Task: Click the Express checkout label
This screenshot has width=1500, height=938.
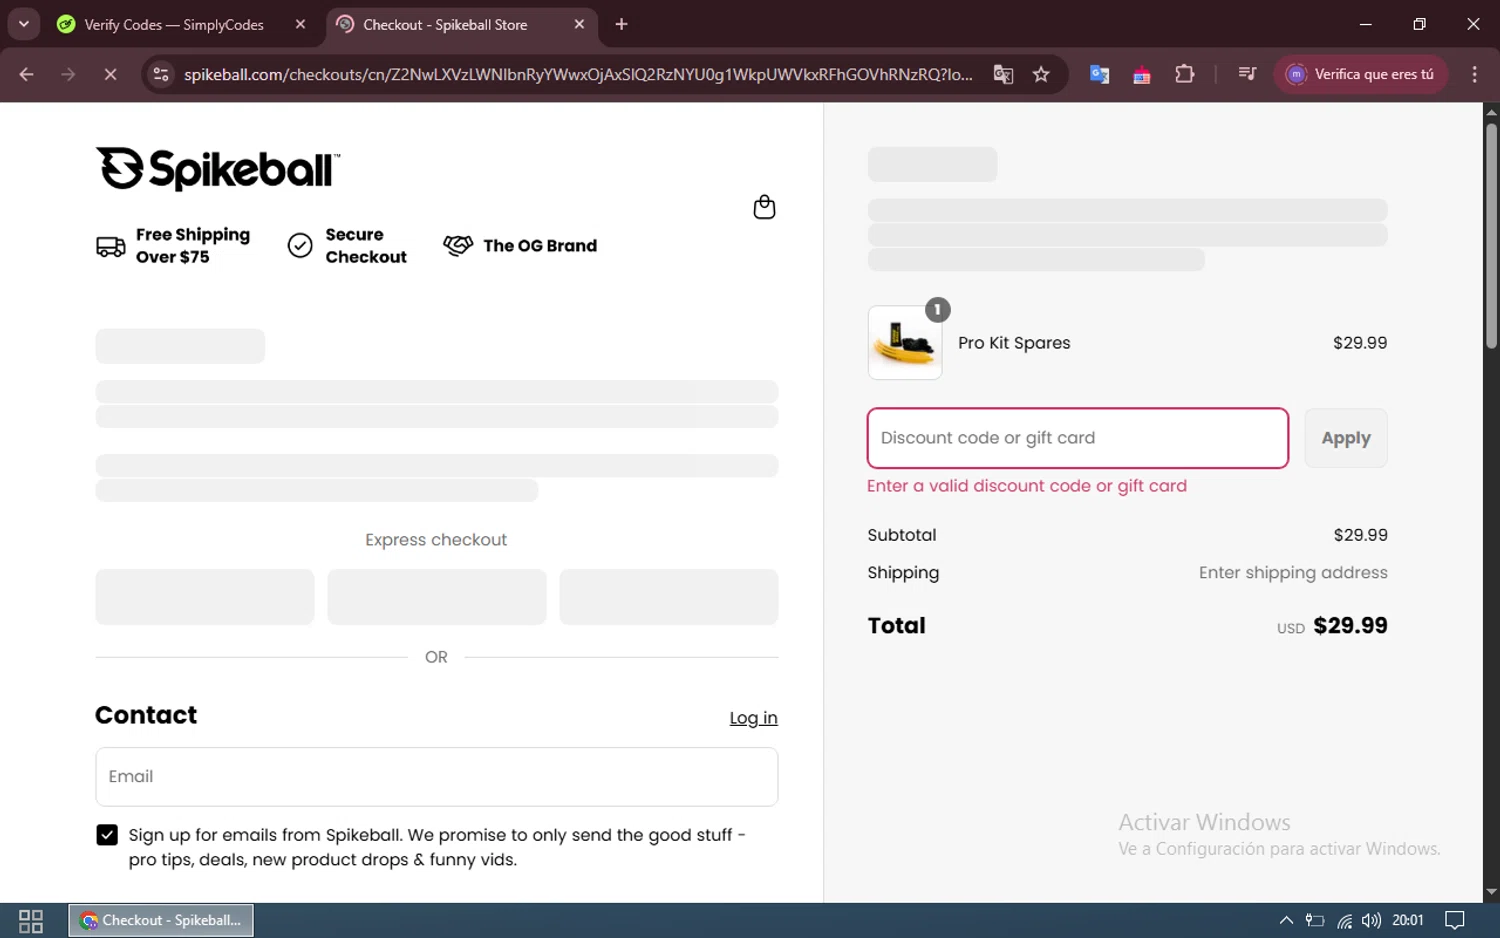Action: coord(436,540)
